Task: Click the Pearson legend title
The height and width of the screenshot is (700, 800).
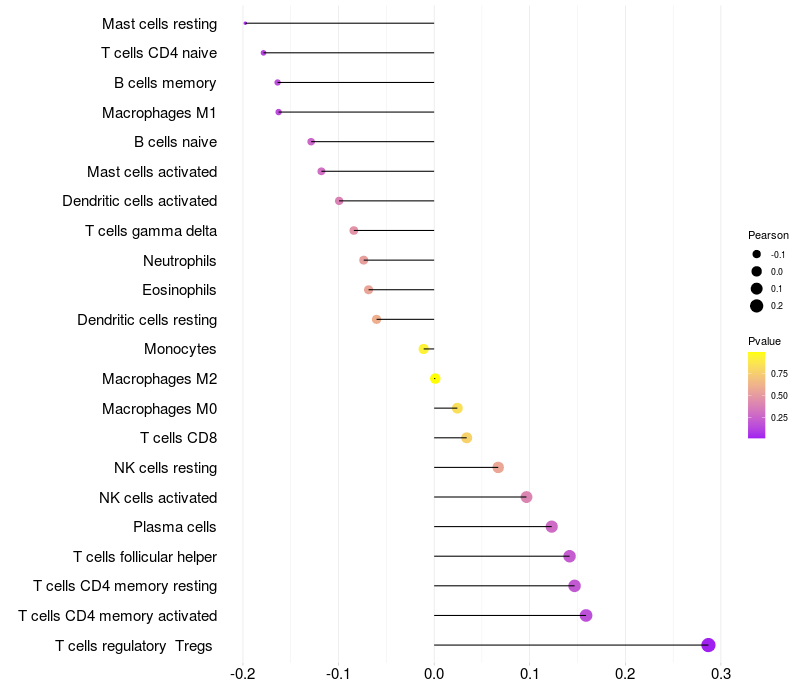Action: click(x=768, y=235)
